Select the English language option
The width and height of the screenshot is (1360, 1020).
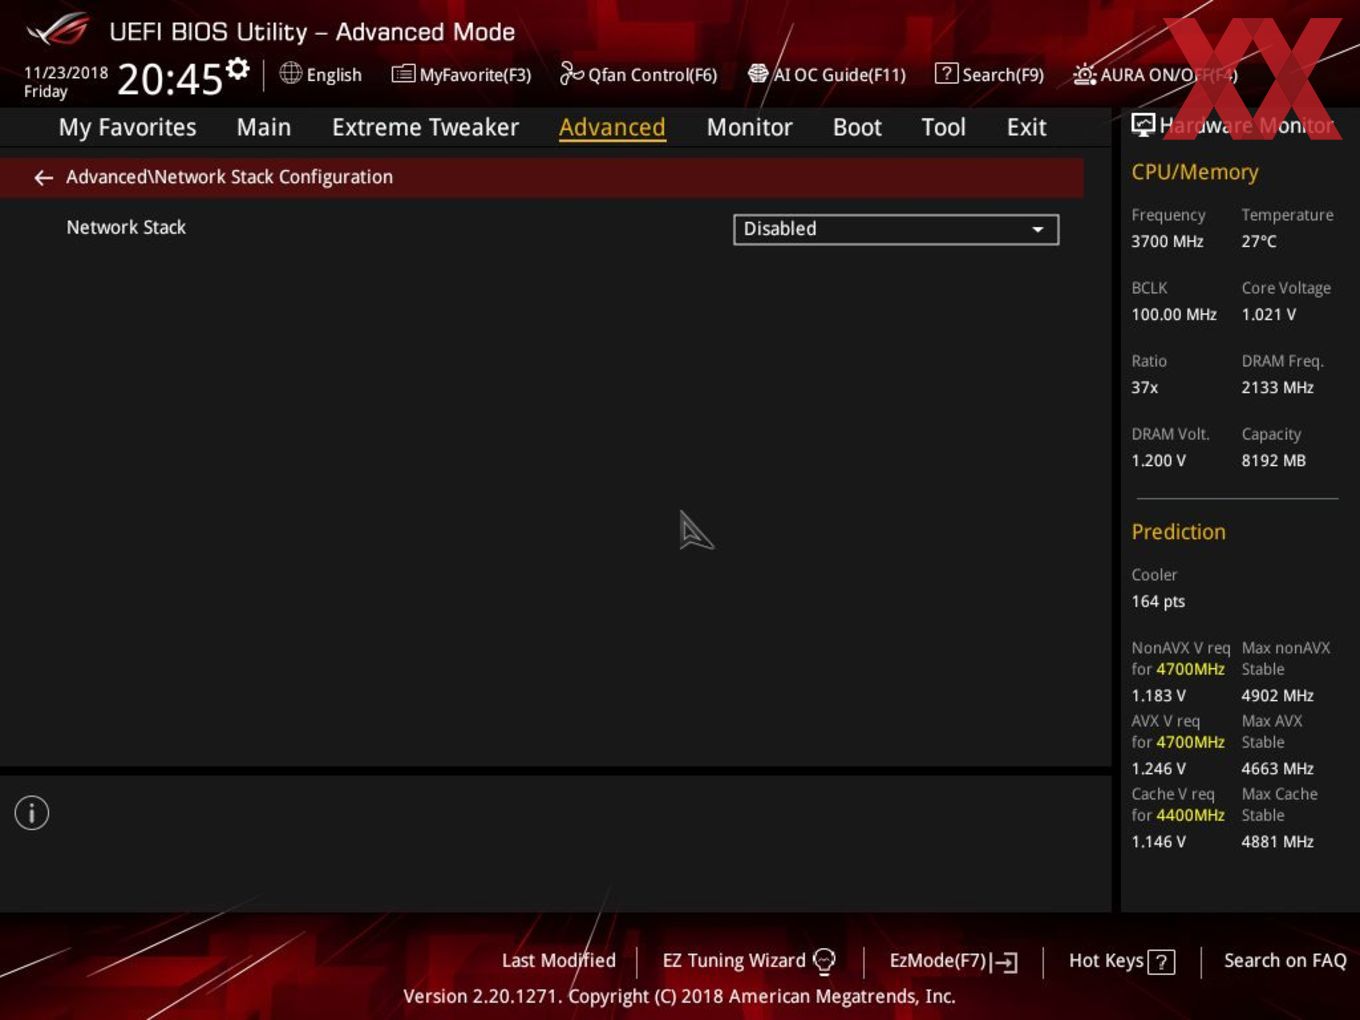click(334, 75)
